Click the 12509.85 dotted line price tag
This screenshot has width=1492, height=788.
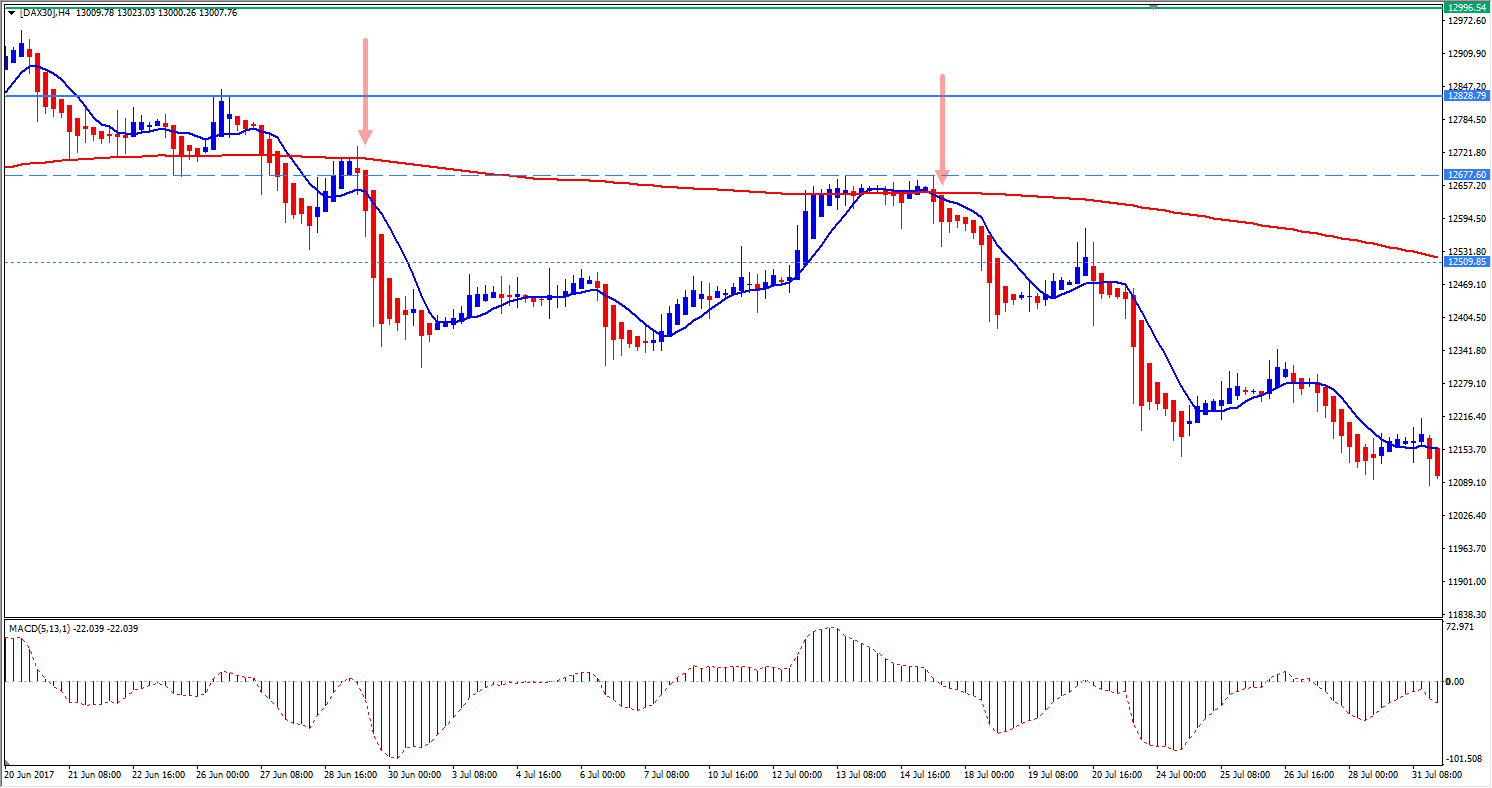[1465, 262]
